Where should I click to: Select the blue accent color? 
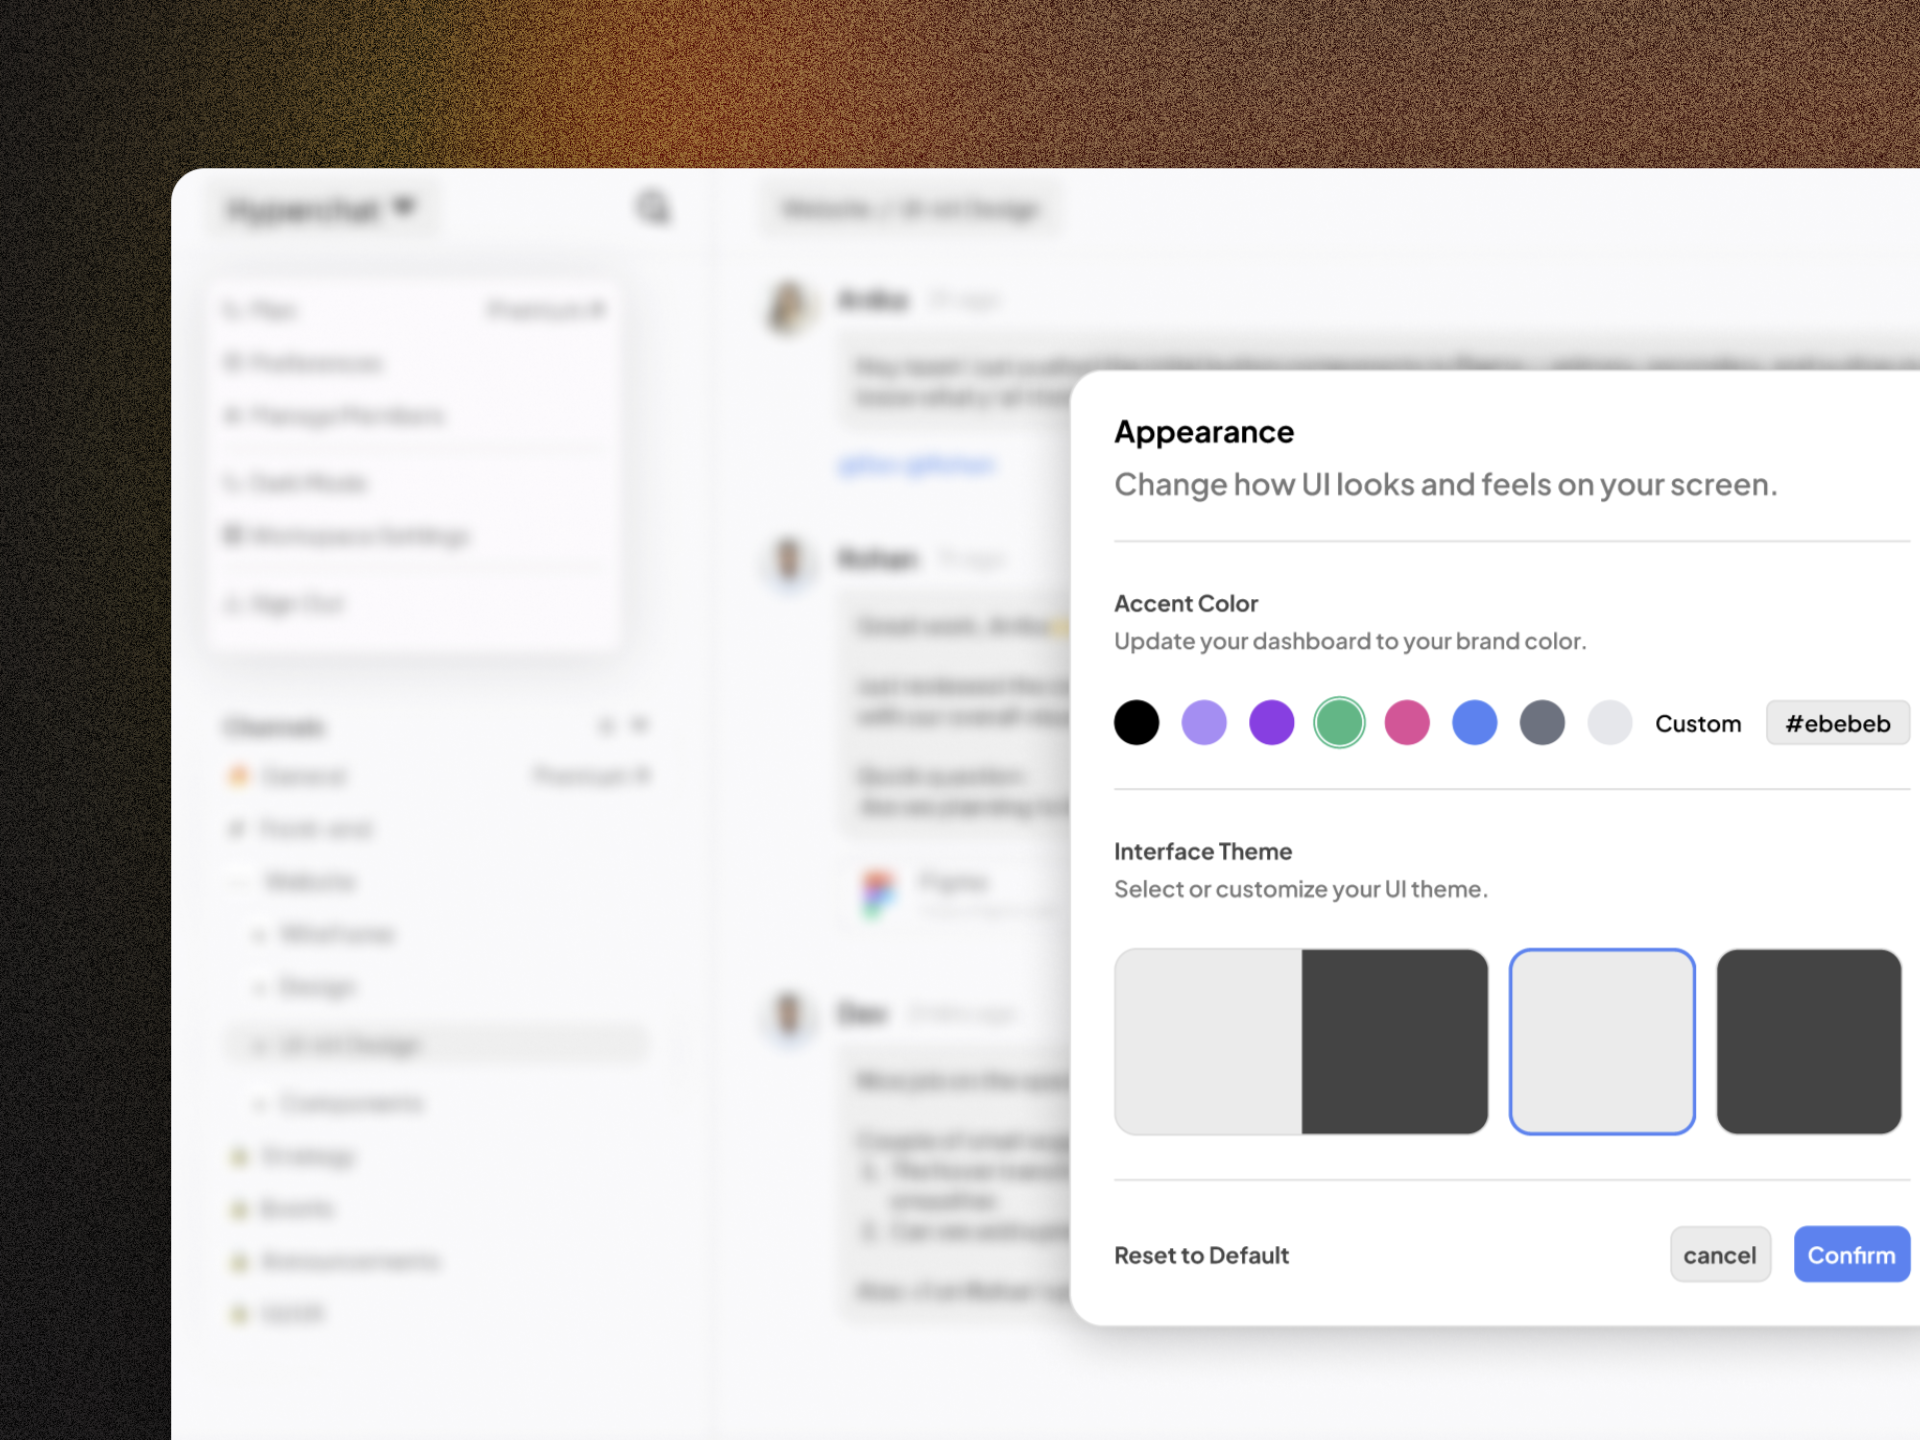(1474, 722)
